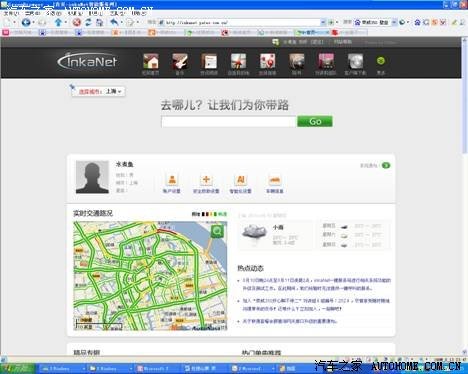This screenshot has height=374, width=468.
Task: Open the orange AI settings icon
Action: click(x=240, y=180)
